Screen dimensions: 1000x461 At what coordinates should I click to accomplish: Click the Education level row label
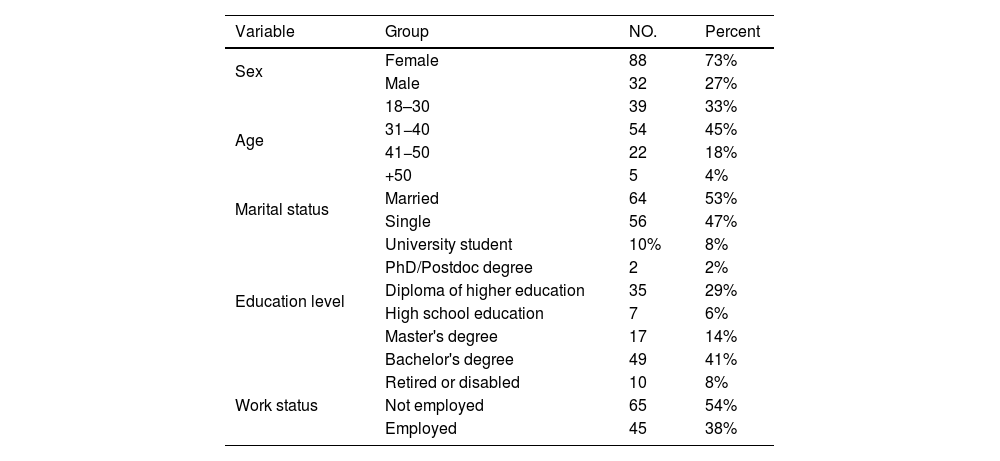point(289,302)
